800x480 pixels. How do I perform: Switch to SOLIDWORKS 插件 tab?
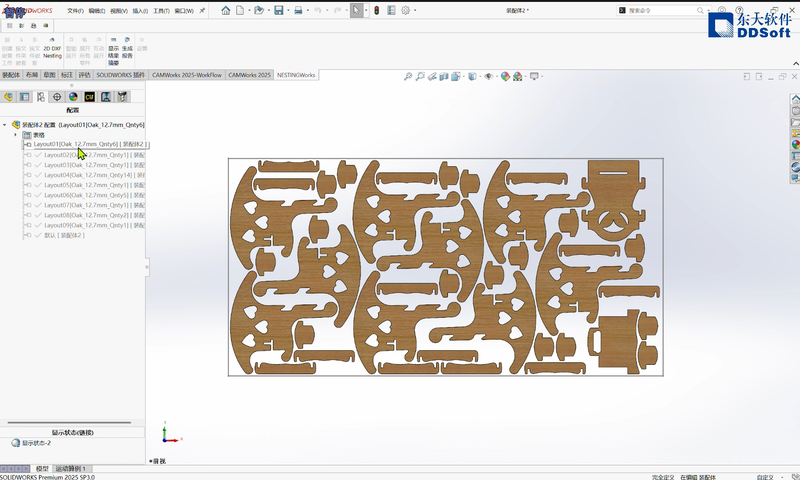[121, 75]
